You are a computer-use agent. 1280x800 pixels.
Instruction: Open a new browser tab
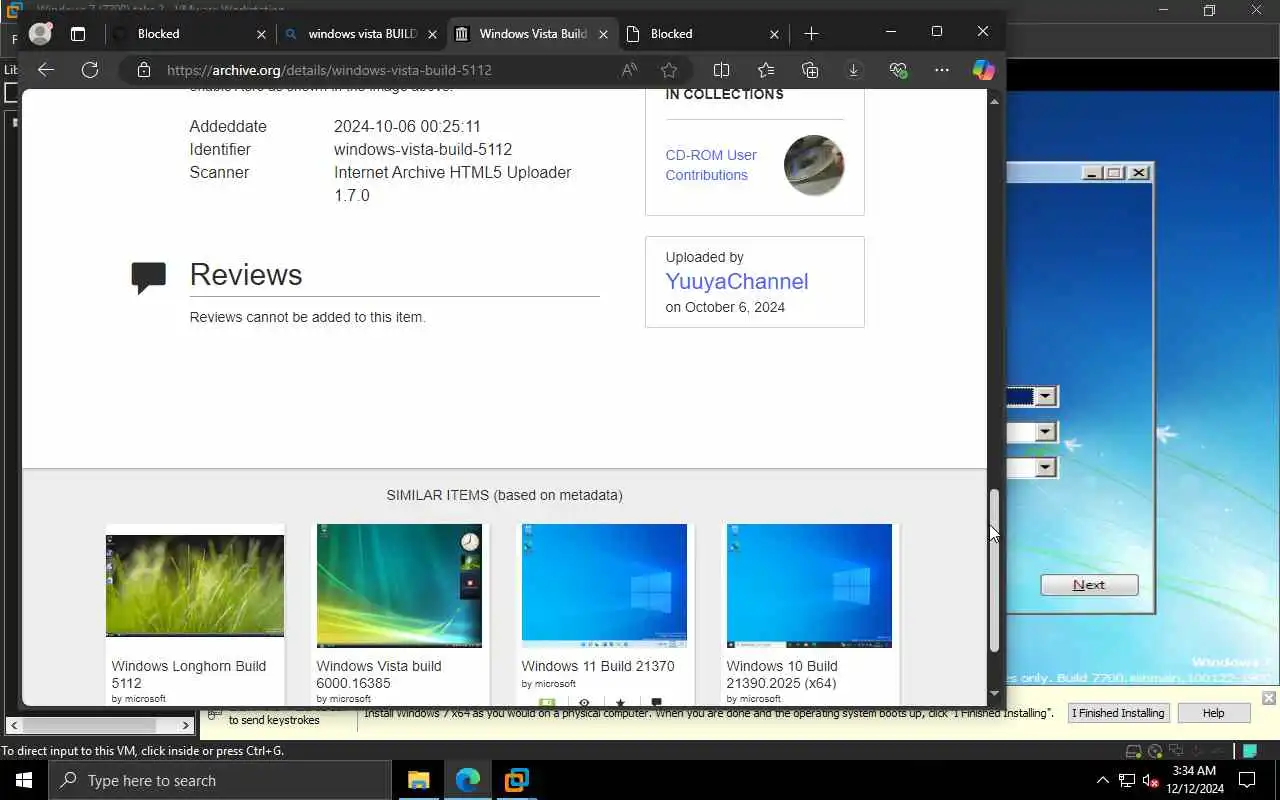(811, 34)
